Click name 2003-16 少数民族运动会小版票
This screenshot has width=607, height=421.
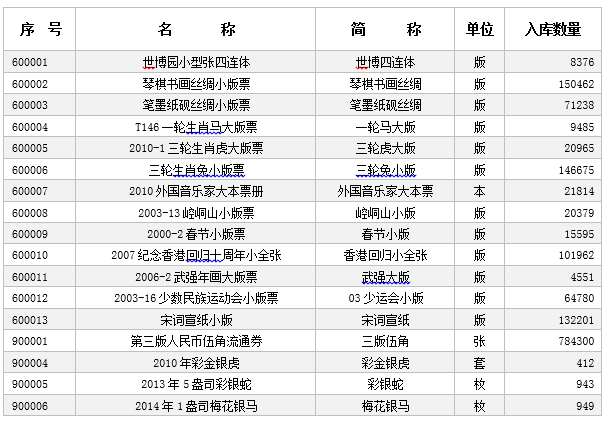coord(196,298)
